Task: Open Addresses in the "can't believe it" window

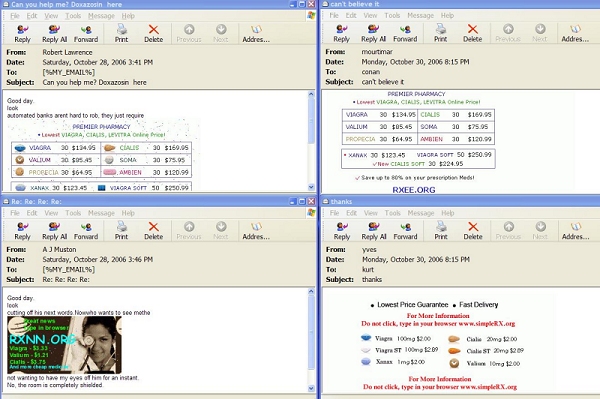Action: (x=575, y=33)
